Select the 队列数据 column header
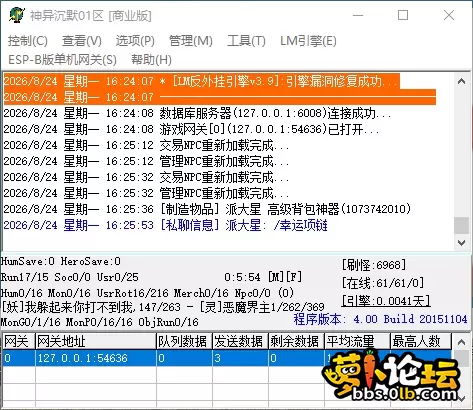This screenshot has height=410, width=473. [x=184, y=341]
